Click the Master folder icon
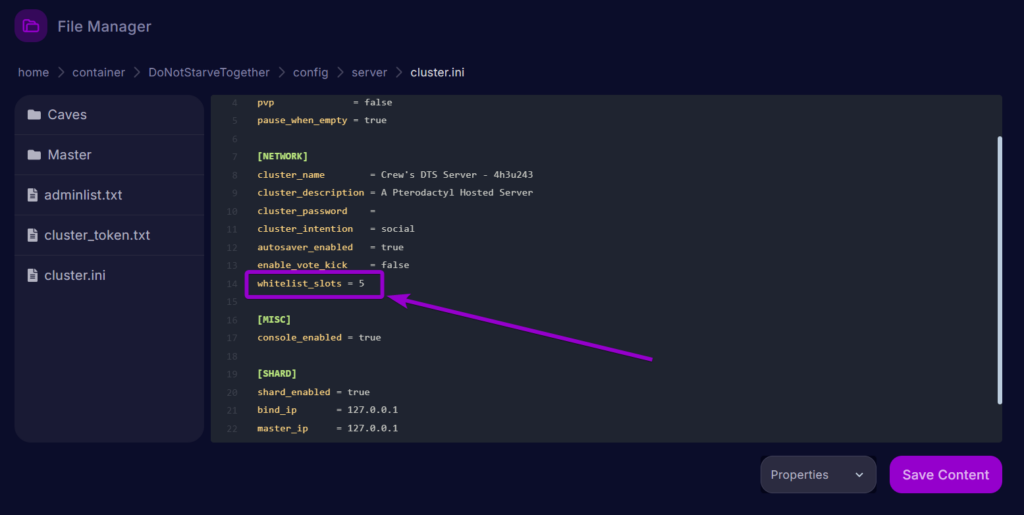The height and width of the screenshot is (515, 1024). pos(34,155)
